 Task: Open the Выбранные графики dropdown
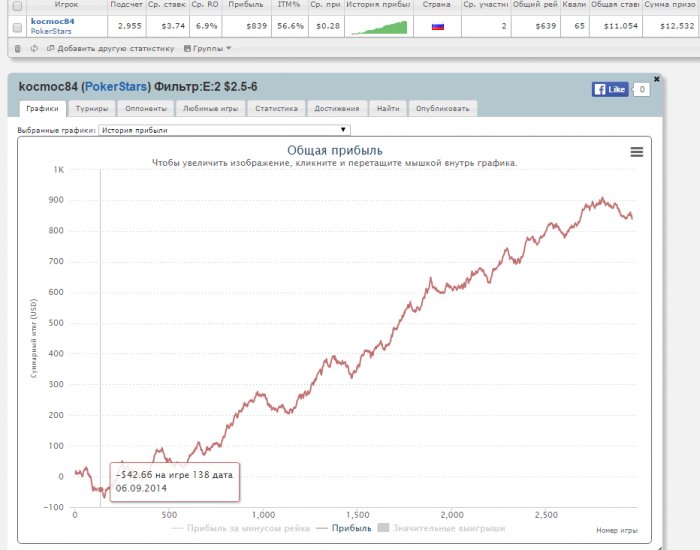[x=224, y=130]
